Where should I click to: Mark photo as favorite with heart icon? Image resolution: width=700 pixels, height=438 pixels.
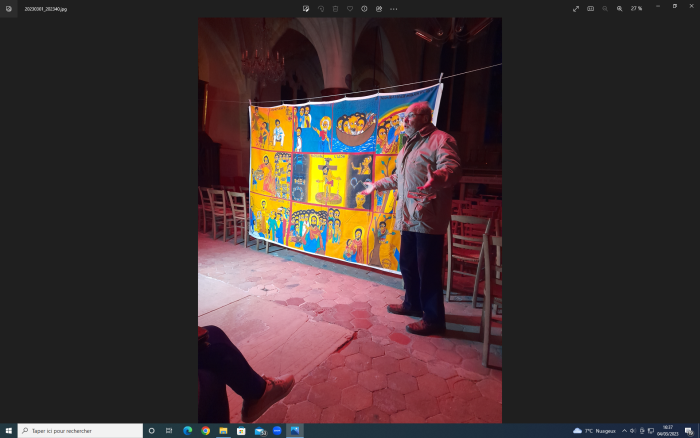click(350, 8)
